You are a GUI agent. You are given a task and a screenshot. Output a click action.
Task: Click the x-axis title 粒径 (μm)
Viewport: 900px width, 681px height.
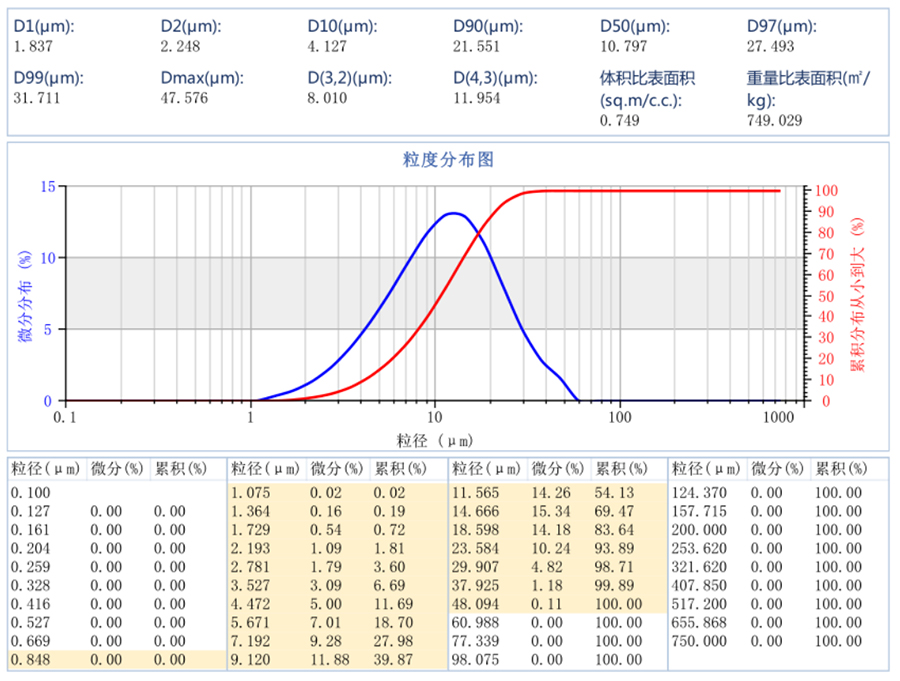434,439
